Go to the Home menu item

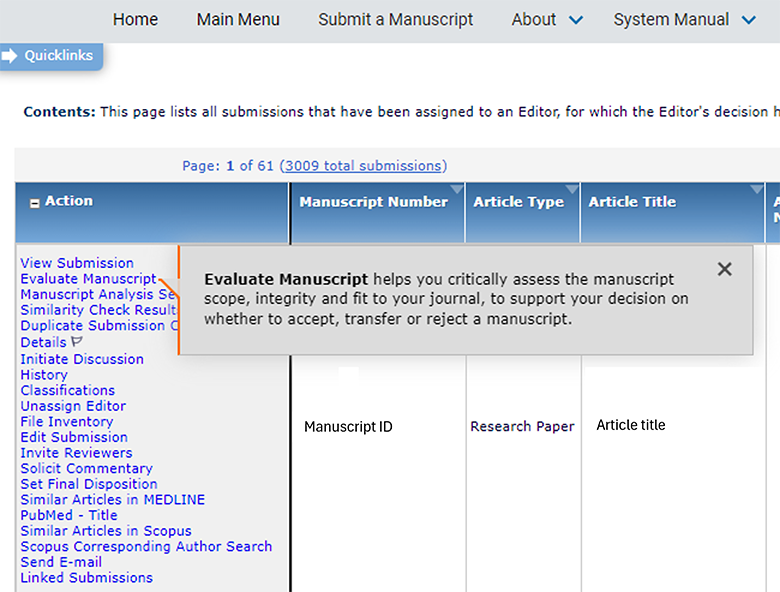coord(135,19)
